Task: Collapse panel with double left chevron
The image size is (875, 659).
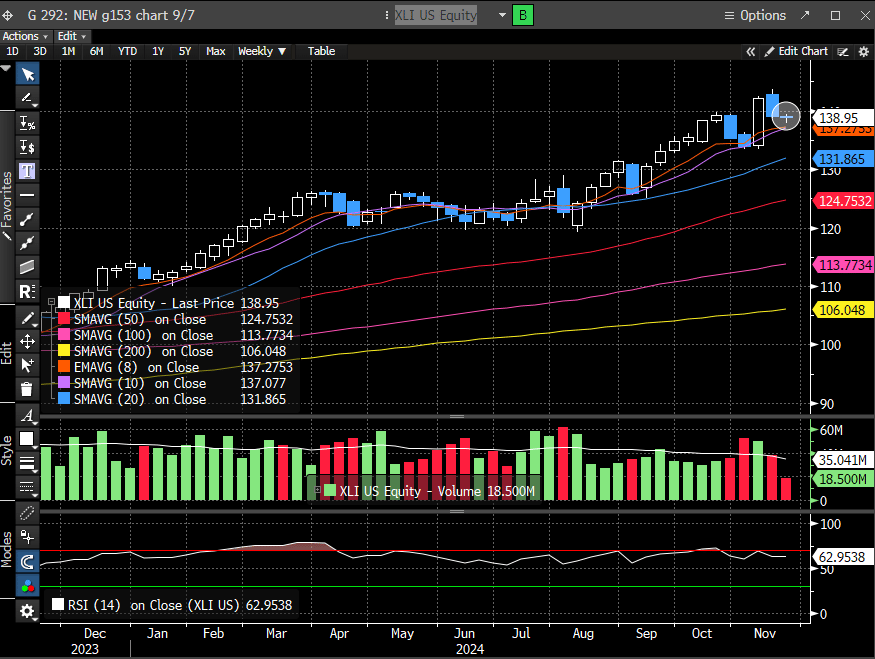Action: point(751,51)
